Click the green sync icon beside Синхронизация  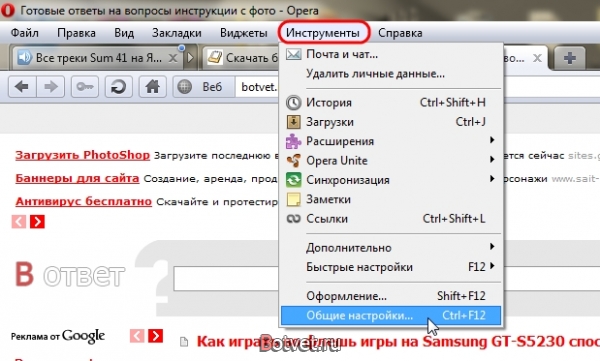pos(293,180)
